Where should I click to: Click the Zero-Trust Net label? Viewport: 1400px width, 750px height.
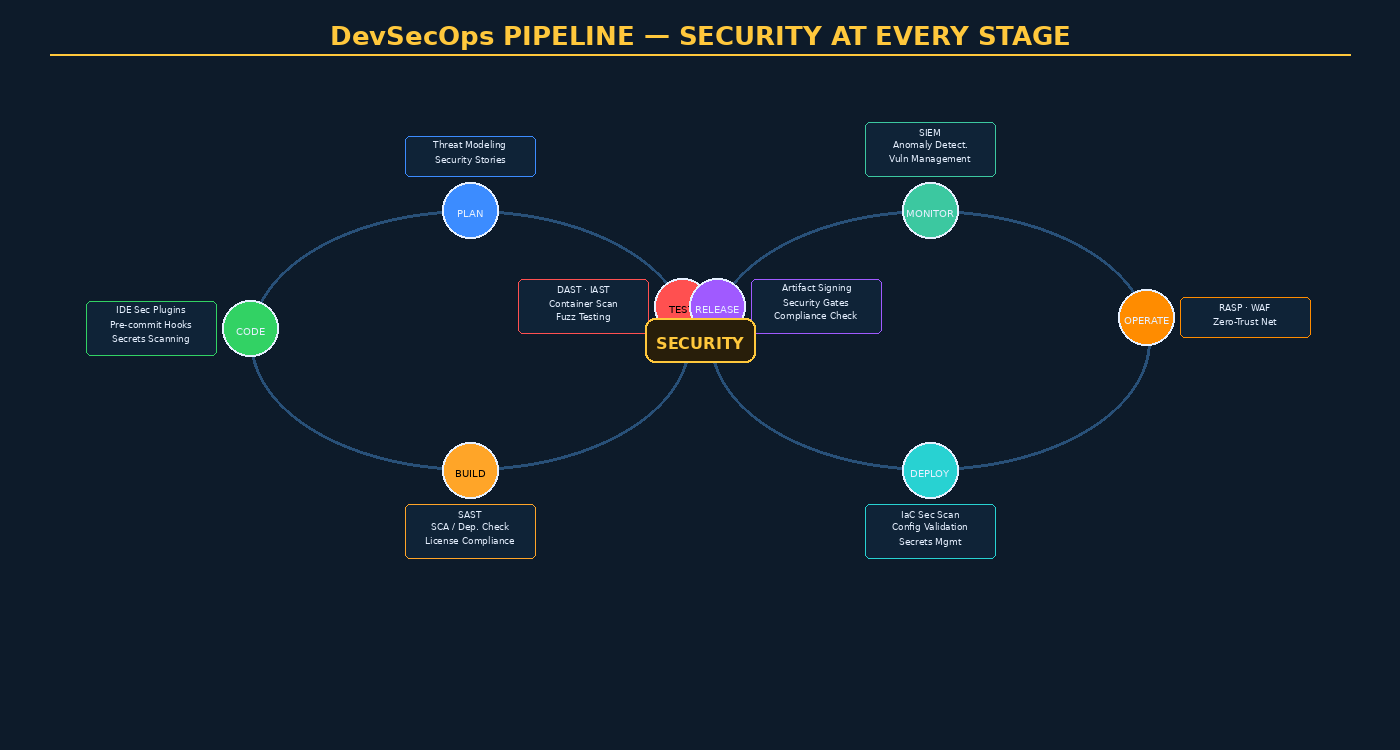tap(1245, 322)
